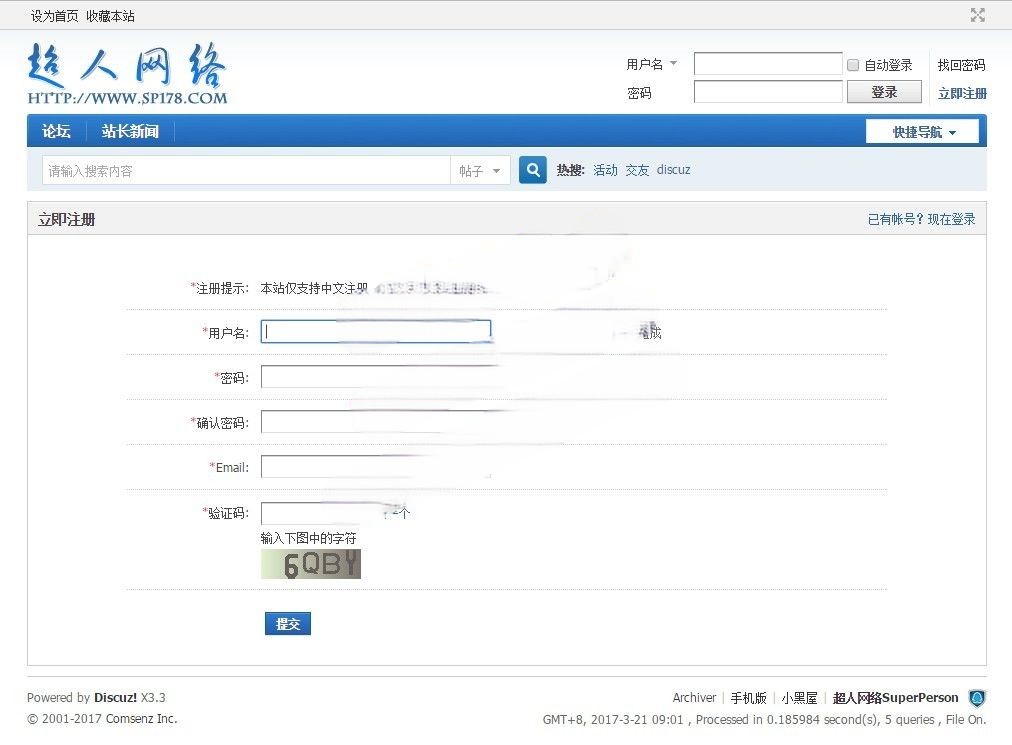The height and width of the screenshot is (745, 1012).
Task: Click the 用户名 registration input field
Action: (x=375, y=331)
